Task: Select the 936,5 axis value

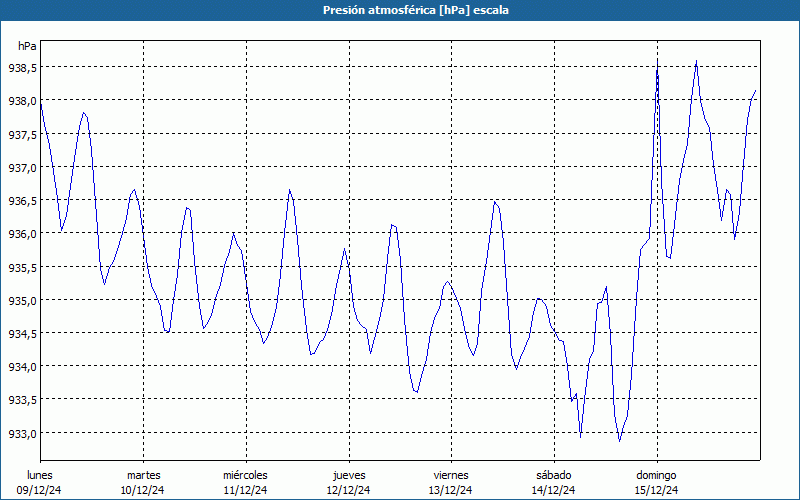Action: 22,201
